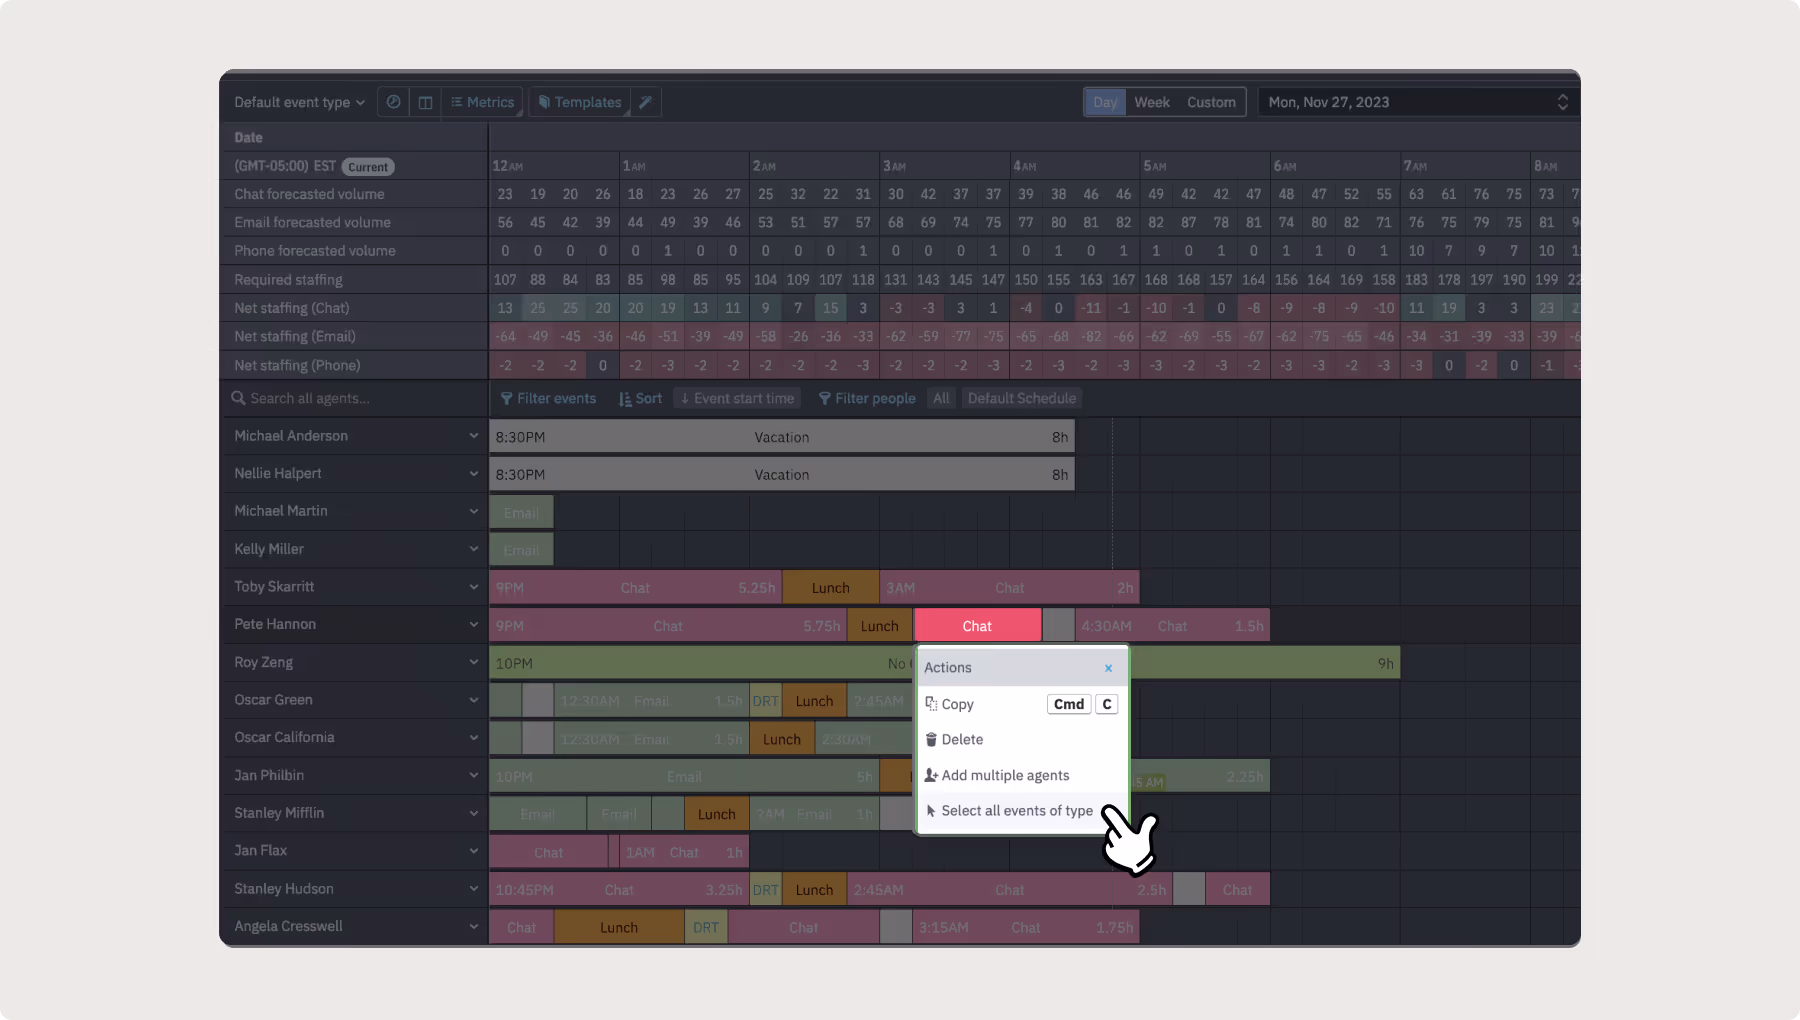Select Angela Cresswell's 3:15AM Chat event

pos(1026,928)
